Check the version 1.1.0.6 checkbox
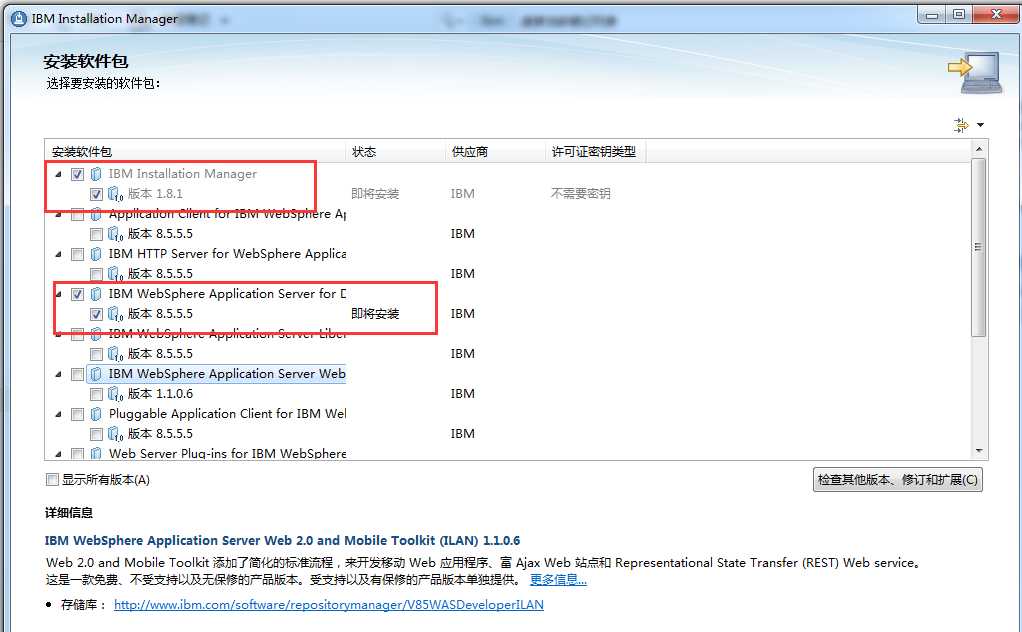The image size is (1022, 632). [96, 394]
